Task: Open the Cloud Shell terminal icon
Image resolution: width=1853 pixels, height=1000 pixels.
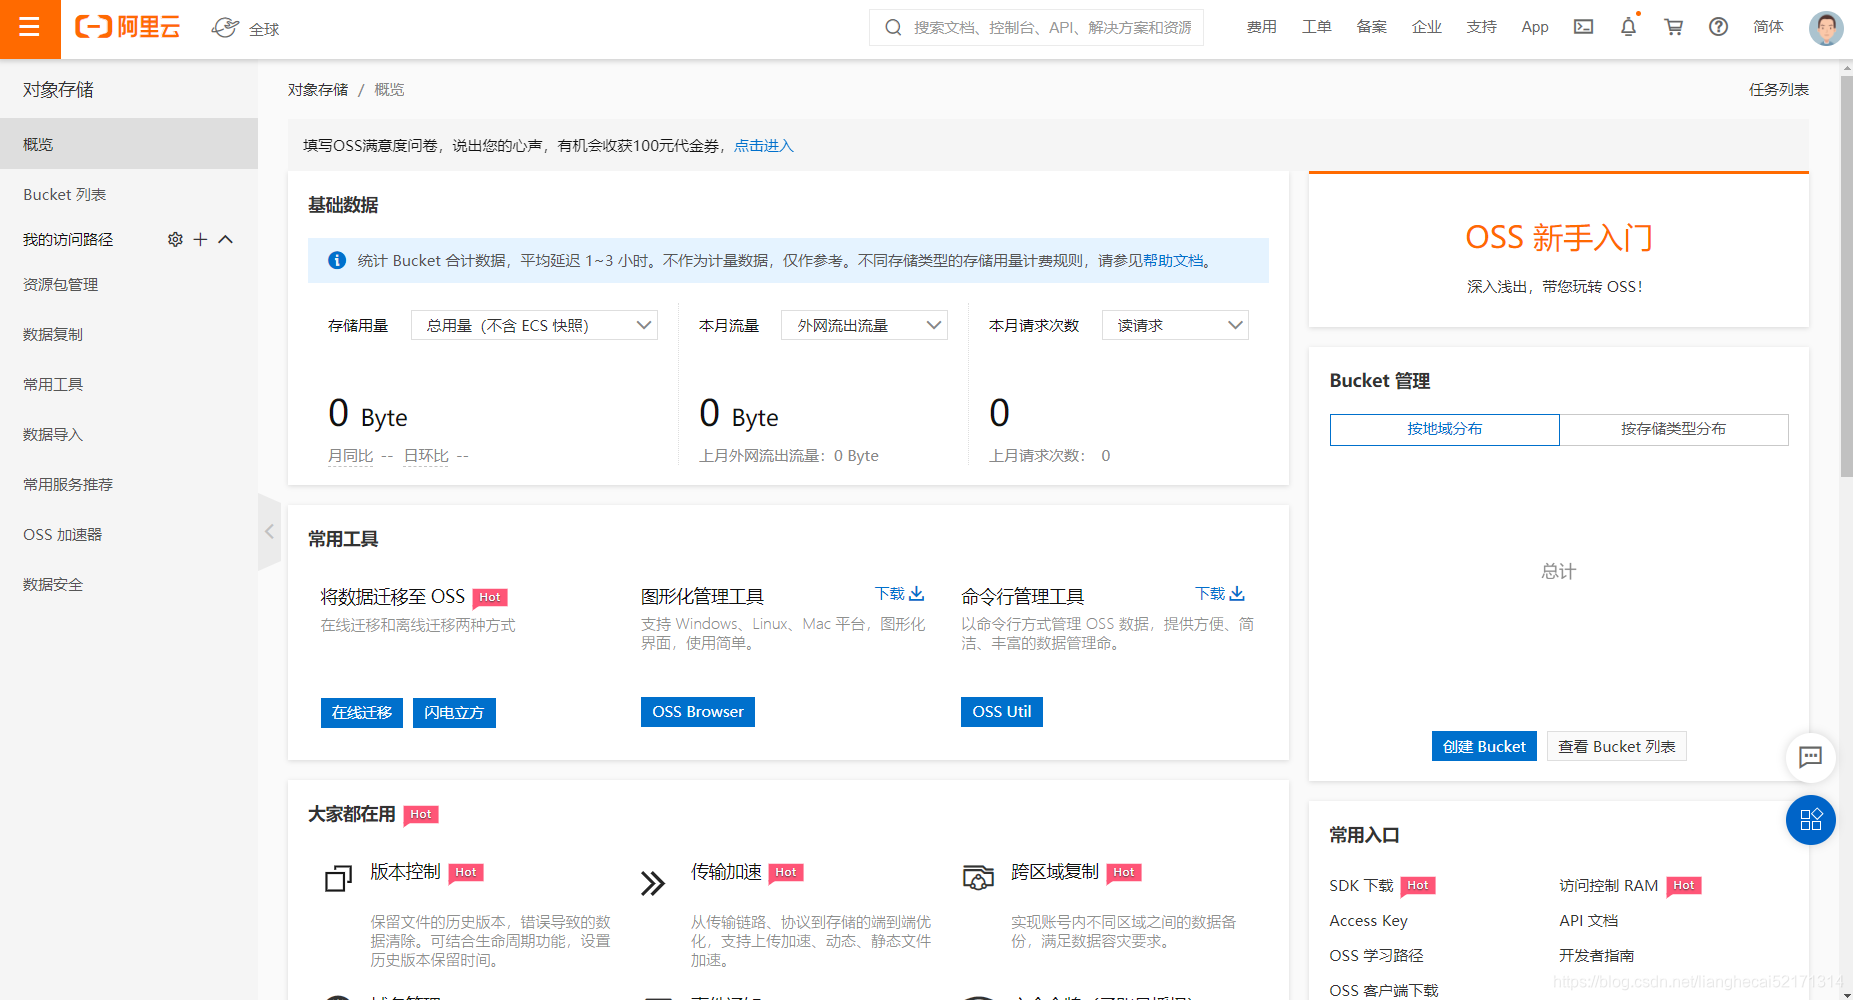Action: coord(1584,27)
